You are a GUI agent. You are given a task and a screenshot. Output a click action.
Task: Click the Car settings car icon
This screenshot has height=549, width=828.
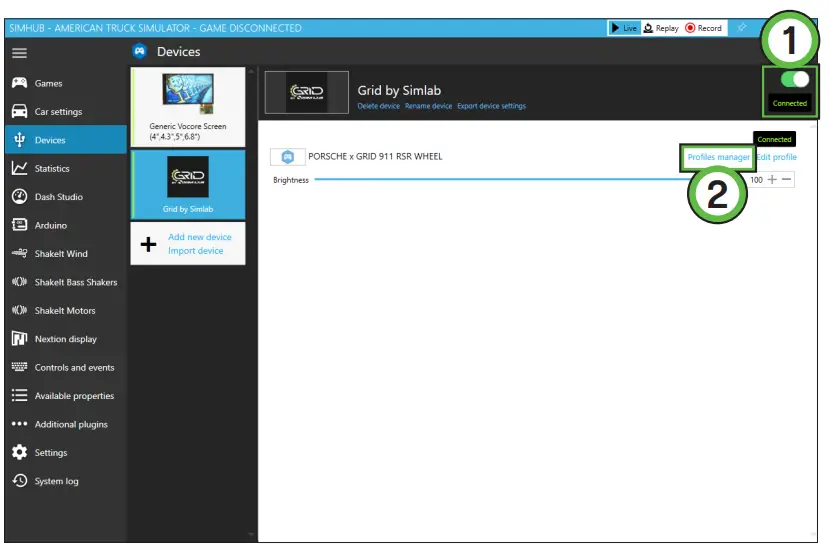tap(20, 111)
